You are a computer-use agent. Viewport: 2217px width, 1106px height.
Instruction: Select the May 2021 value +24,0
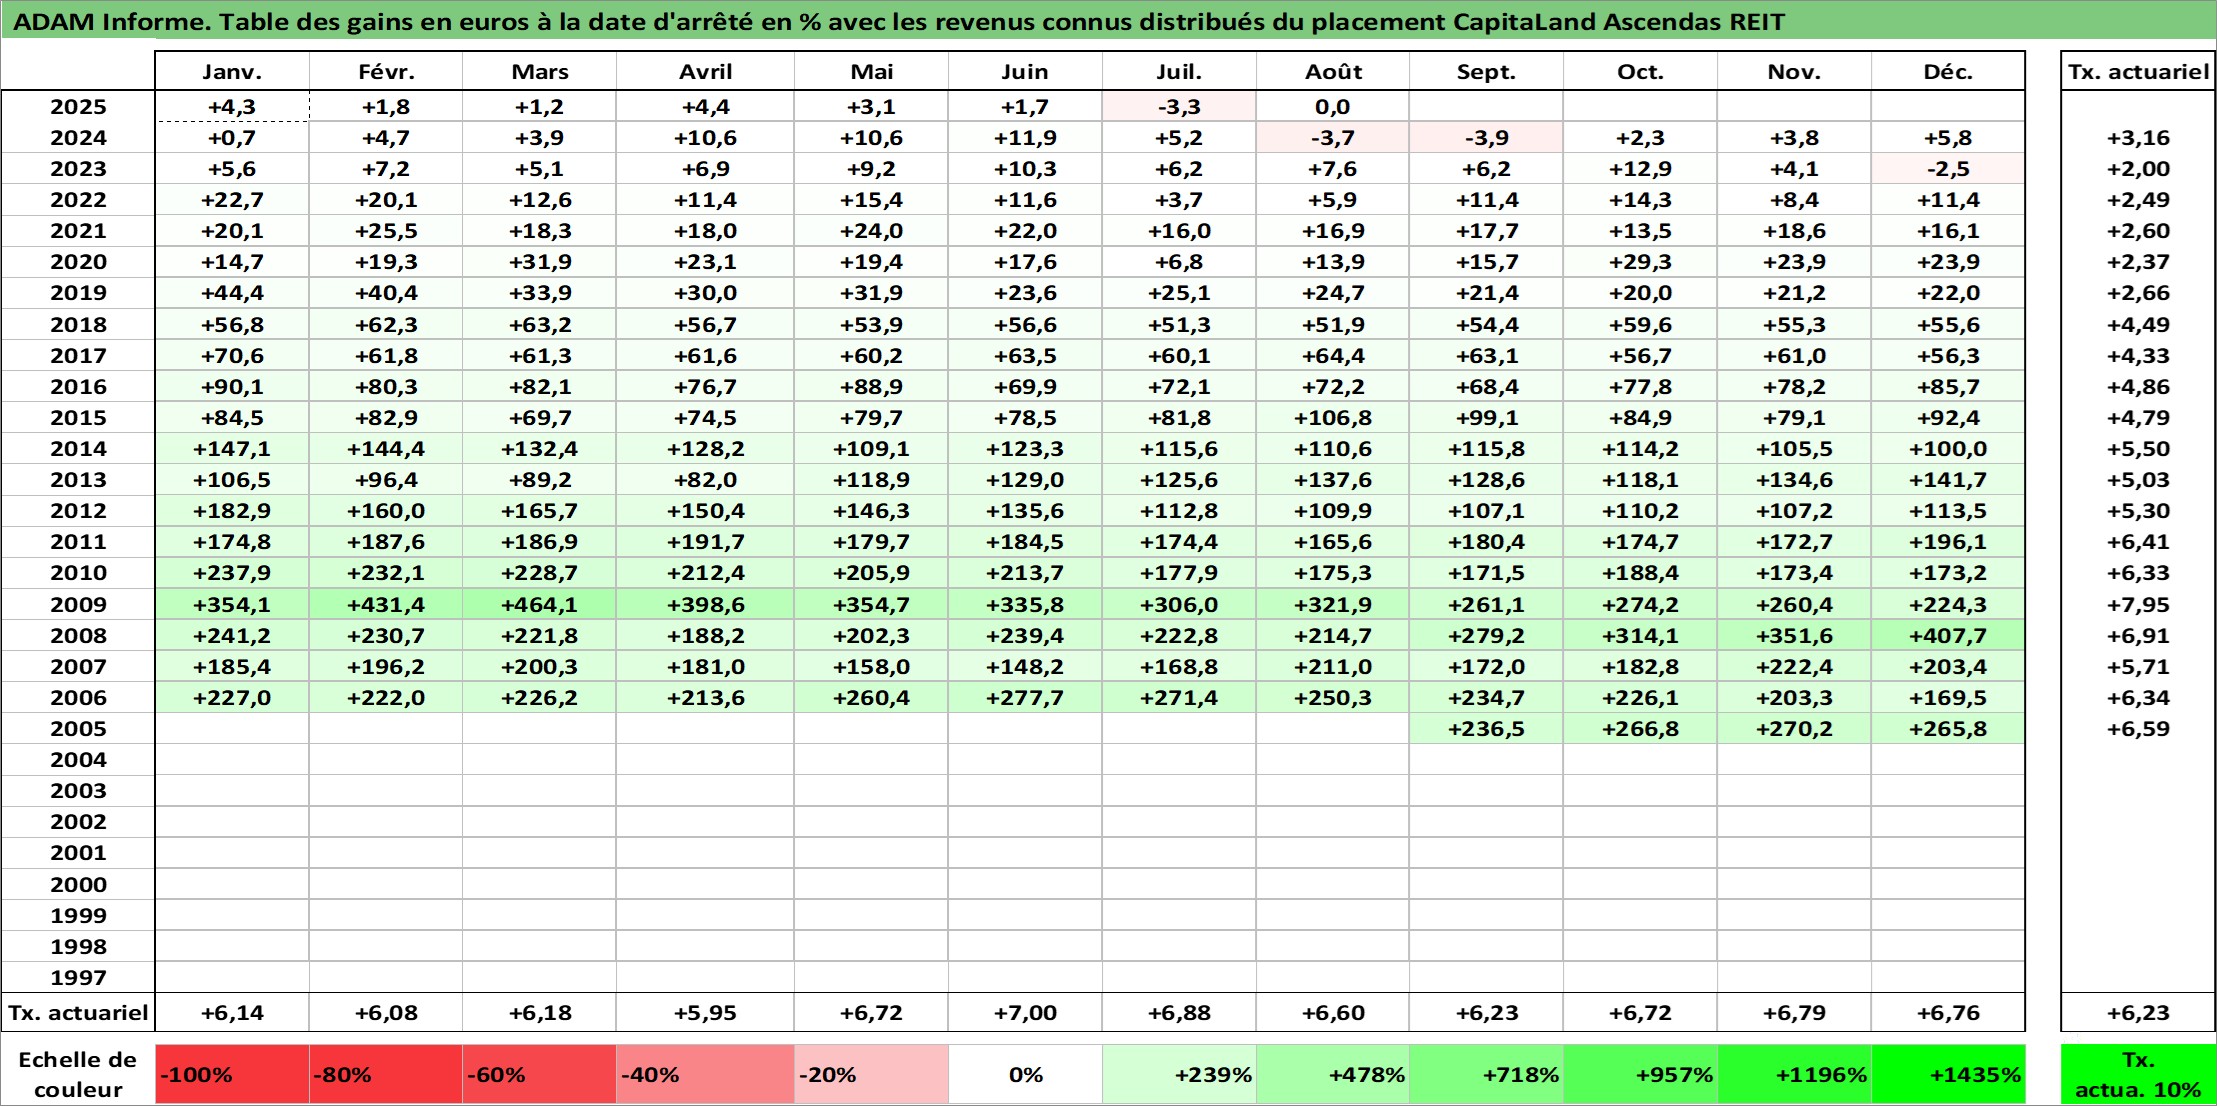pyautogui.click(x=872, y=230)
